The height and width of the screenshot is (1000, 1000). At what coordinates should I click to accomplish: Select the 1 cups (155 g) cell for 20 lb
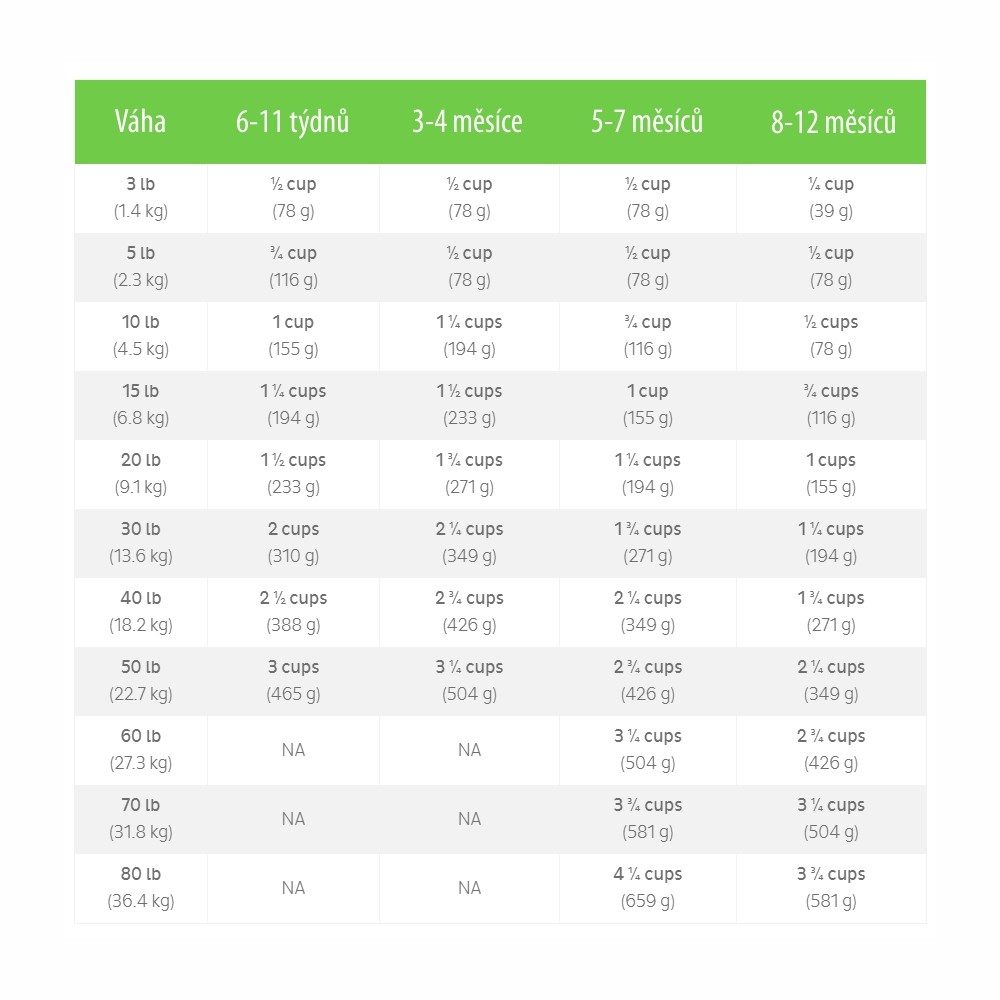tap(831, 474)
